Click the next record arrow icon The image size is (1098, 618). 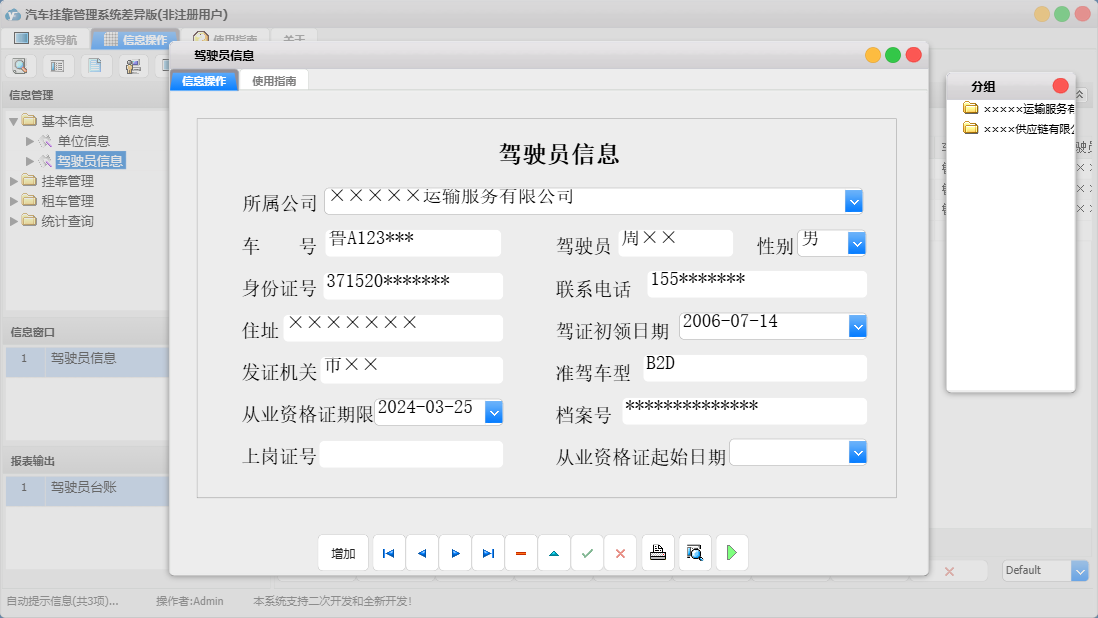(x=455, y=552)
